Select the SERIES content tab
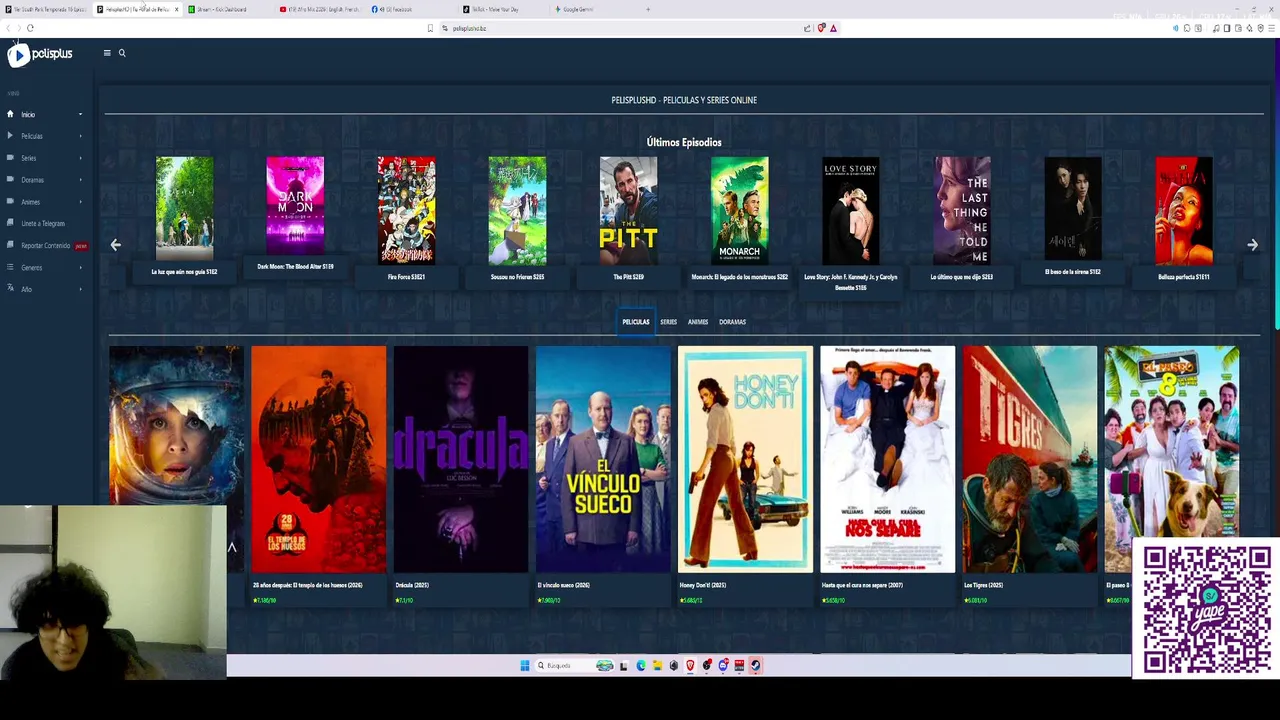The width and height of the screenshot is (1280, 720). point(668,322)
